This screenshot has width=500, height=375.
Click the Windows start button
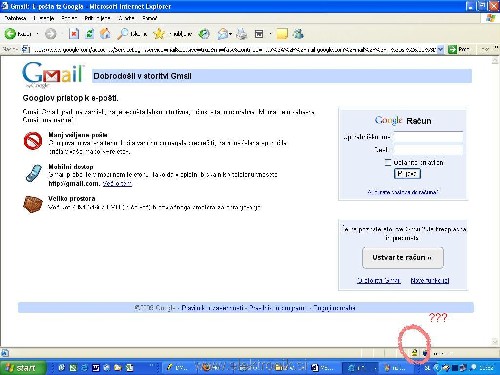(22, 368)
